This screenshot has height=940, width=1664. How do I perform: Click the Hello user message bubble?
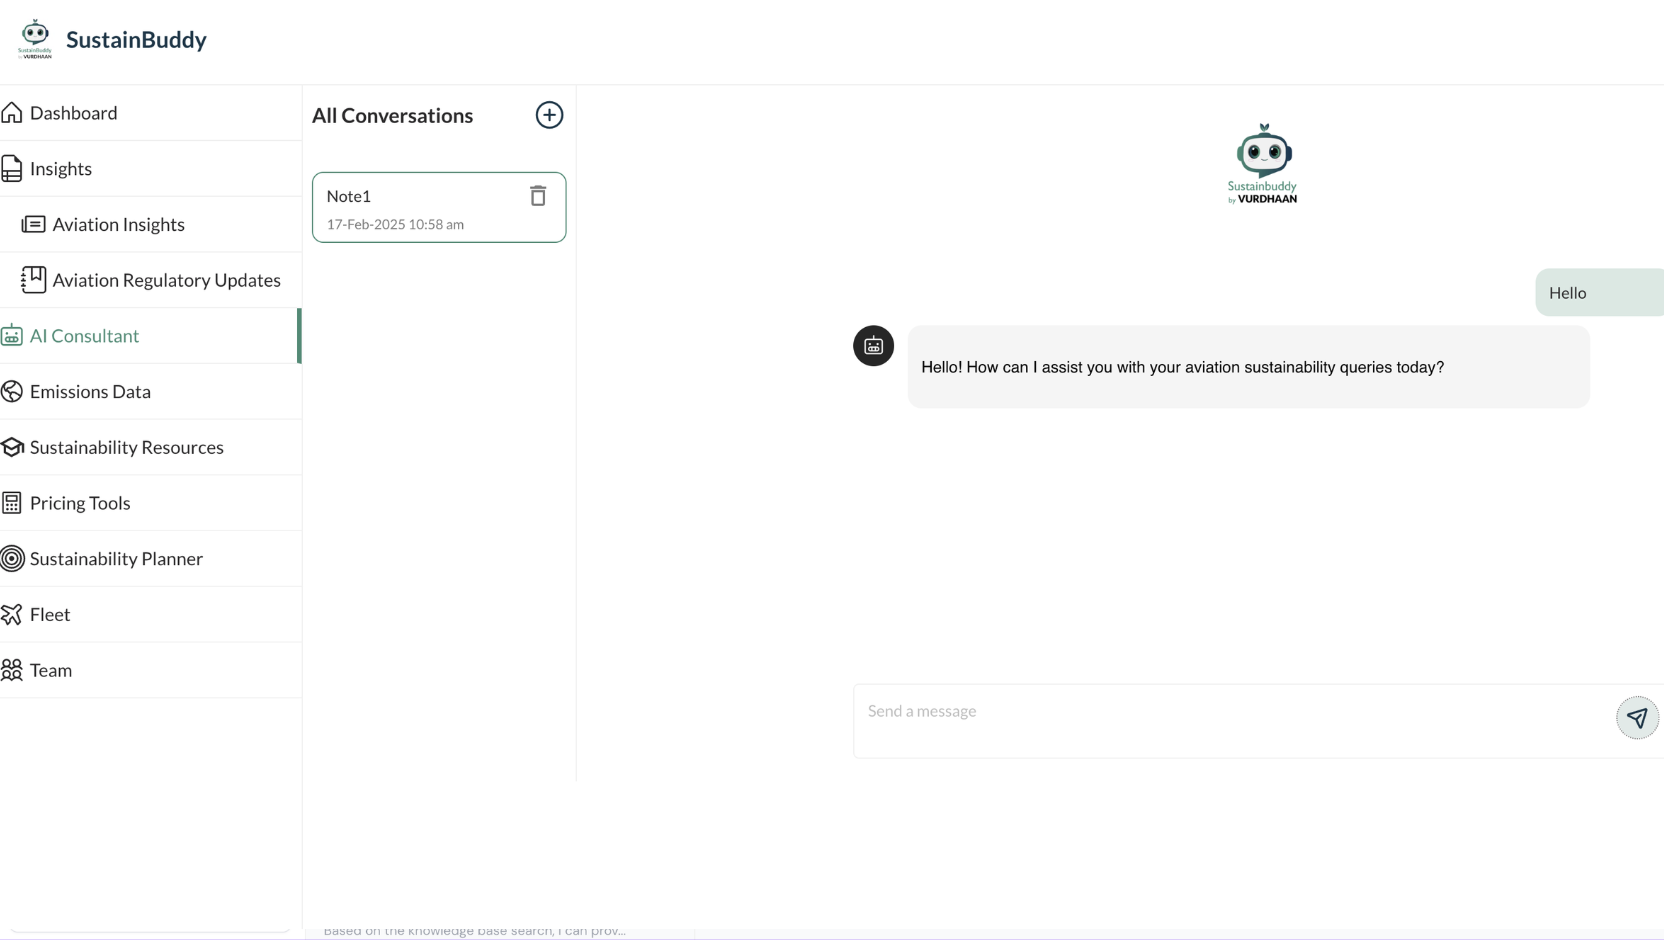(x=1599, y=293)
